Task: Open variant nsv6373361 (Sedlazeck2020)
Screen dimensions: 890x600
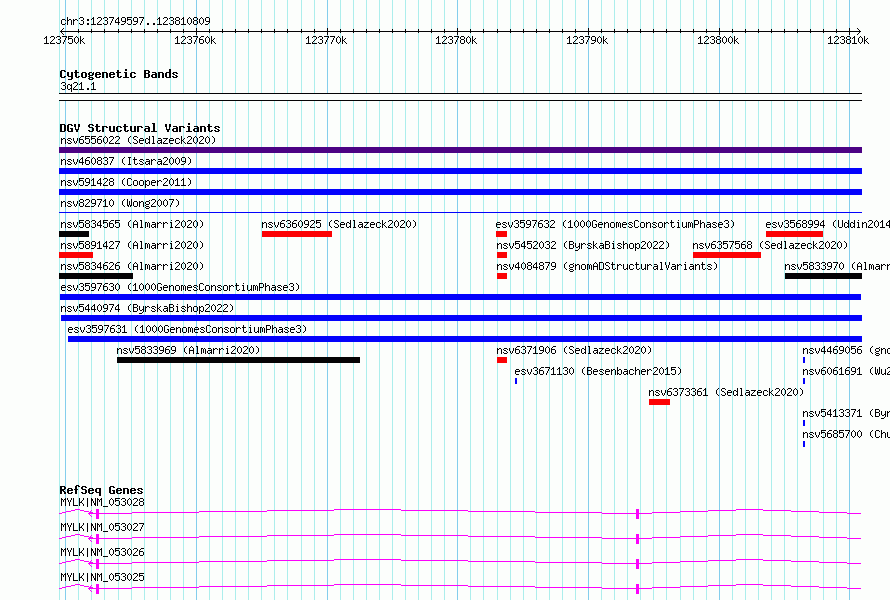Action: (726, 392)
